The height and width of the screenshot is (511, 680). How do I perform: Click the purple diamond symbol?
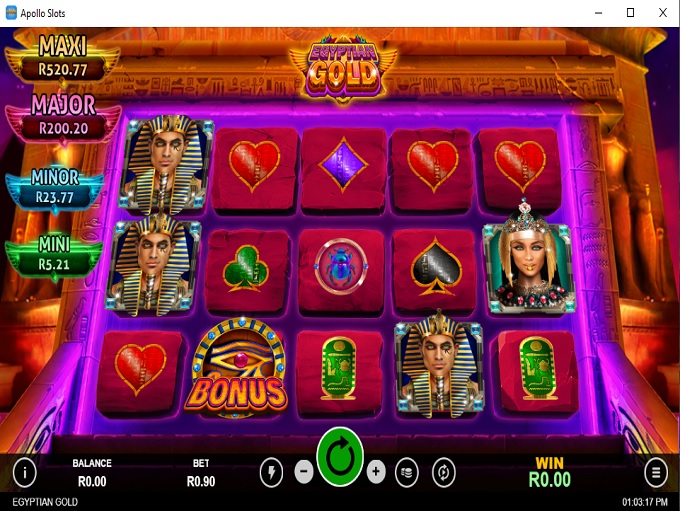click(x=343, y=165)
